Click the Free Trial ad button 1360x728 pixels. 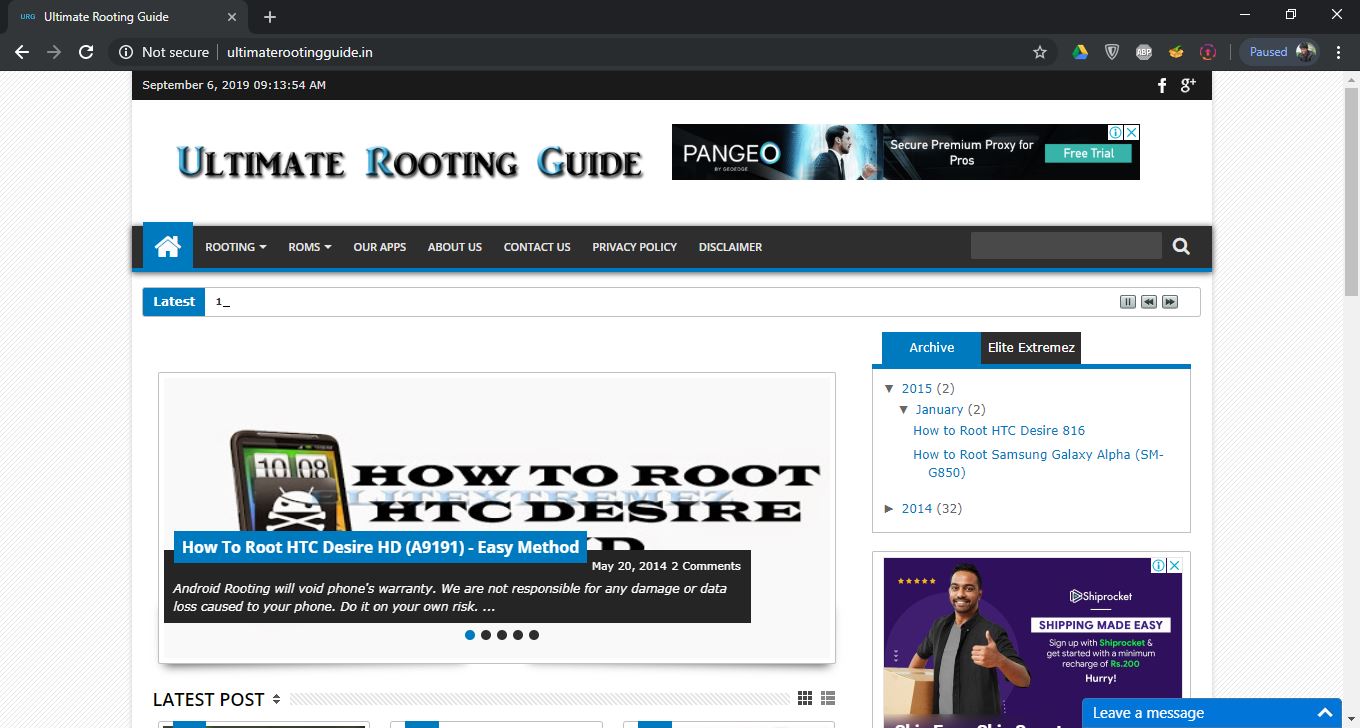coord(1089,153)
